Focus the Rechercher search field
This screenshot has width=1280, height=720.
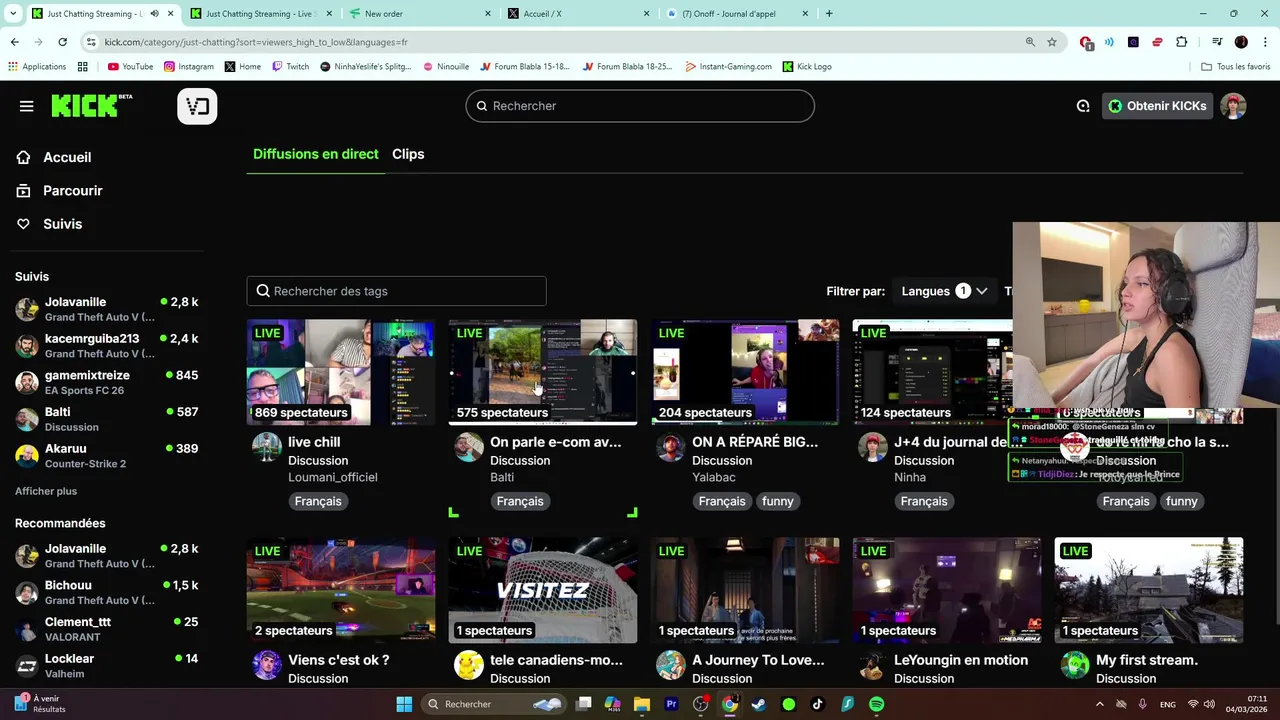640,106
